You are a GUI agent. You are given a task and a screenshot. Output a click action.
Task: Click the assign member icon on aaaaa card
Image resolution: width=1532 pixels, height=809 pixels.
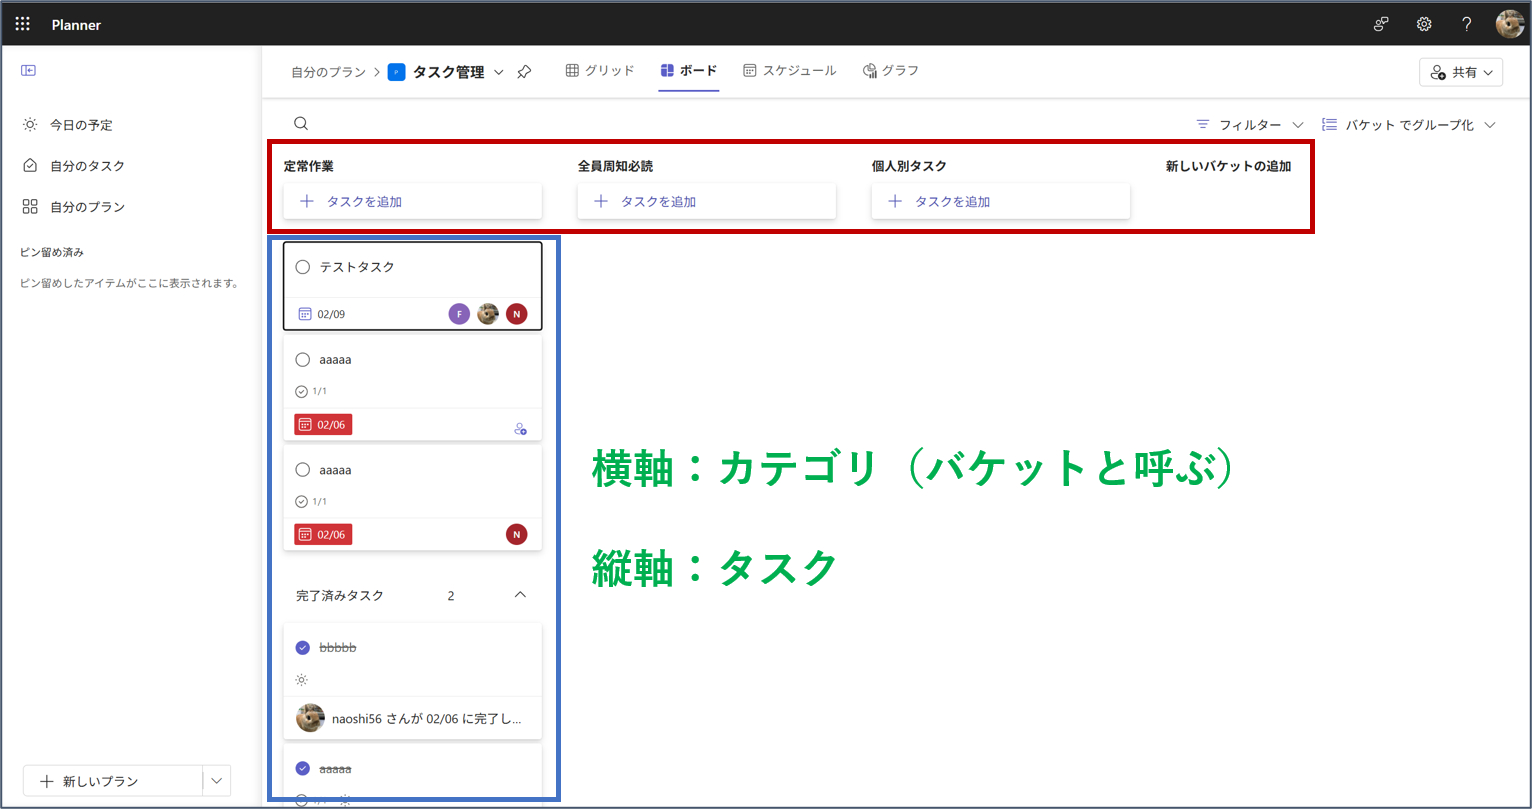(520, 428)
